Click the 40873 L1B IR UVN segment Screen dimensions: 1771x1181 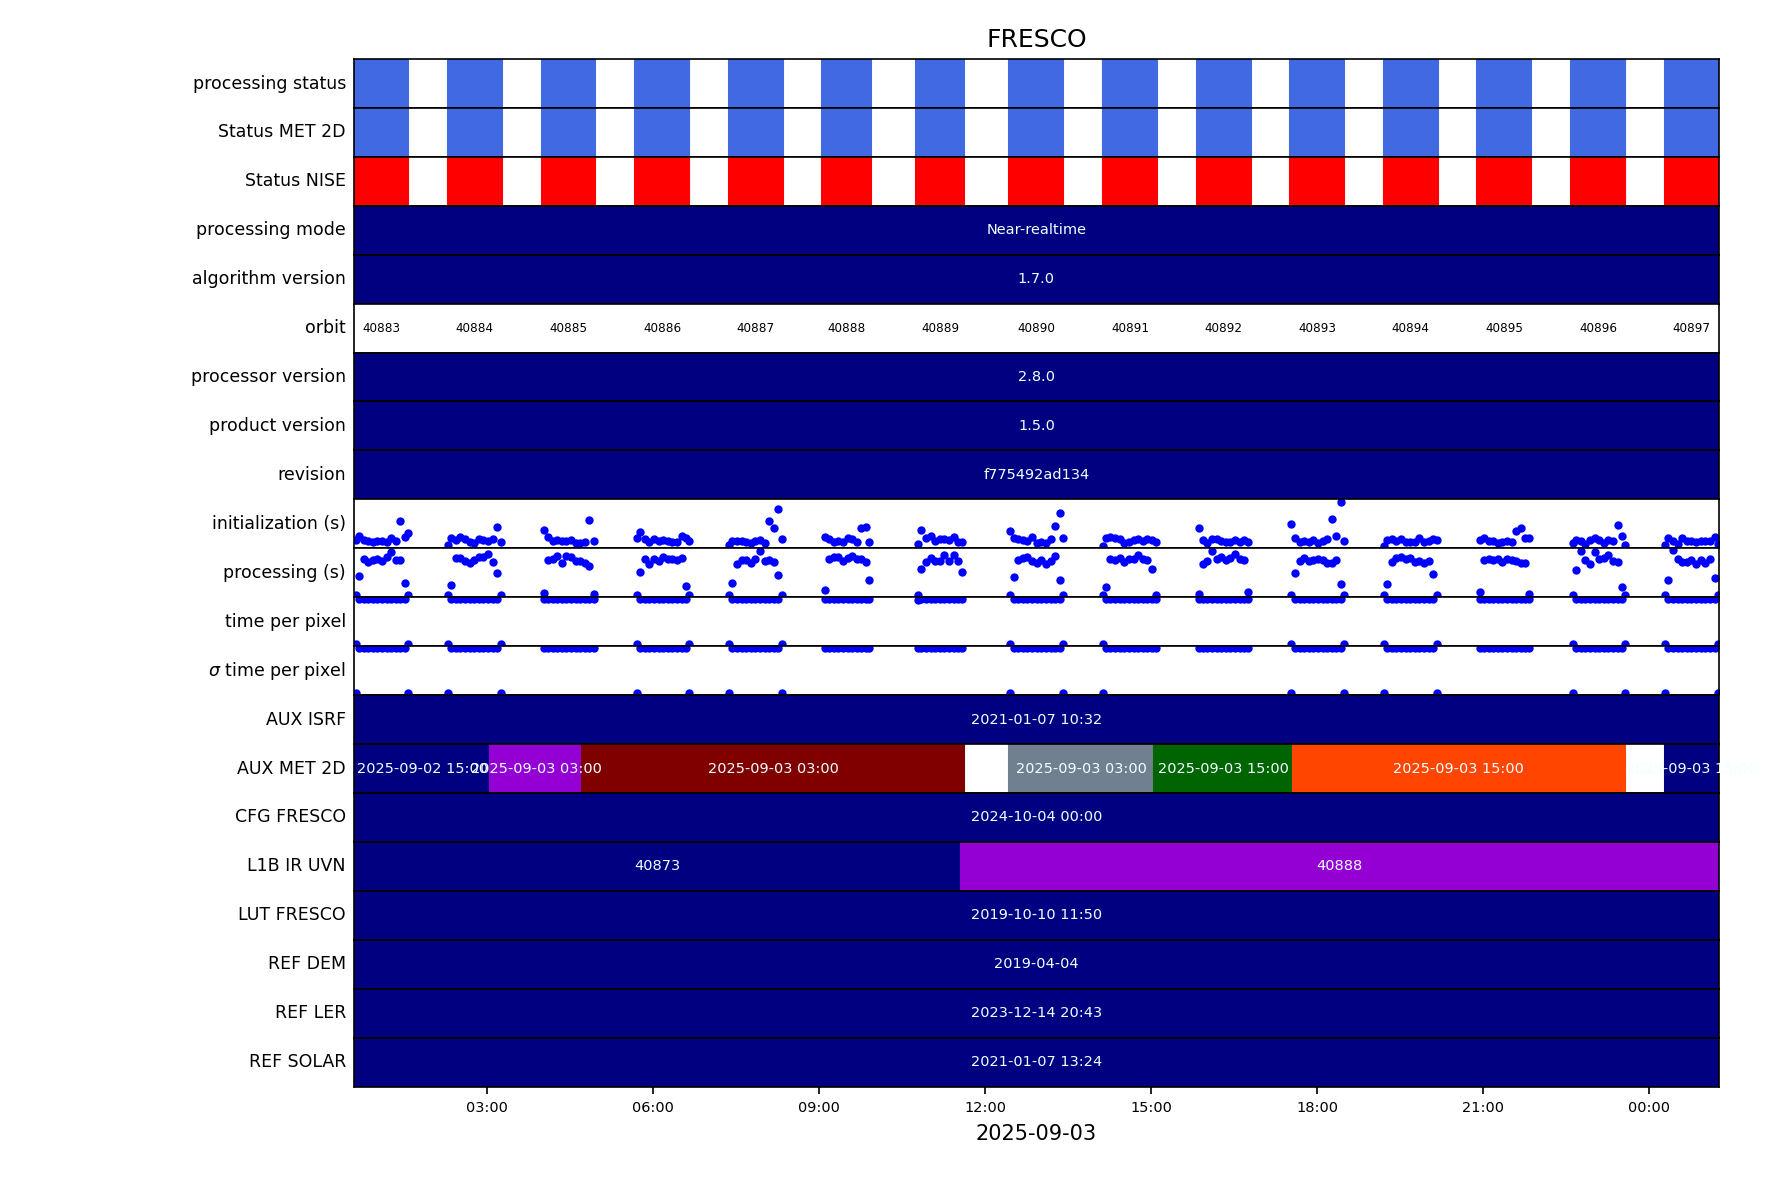657,865
